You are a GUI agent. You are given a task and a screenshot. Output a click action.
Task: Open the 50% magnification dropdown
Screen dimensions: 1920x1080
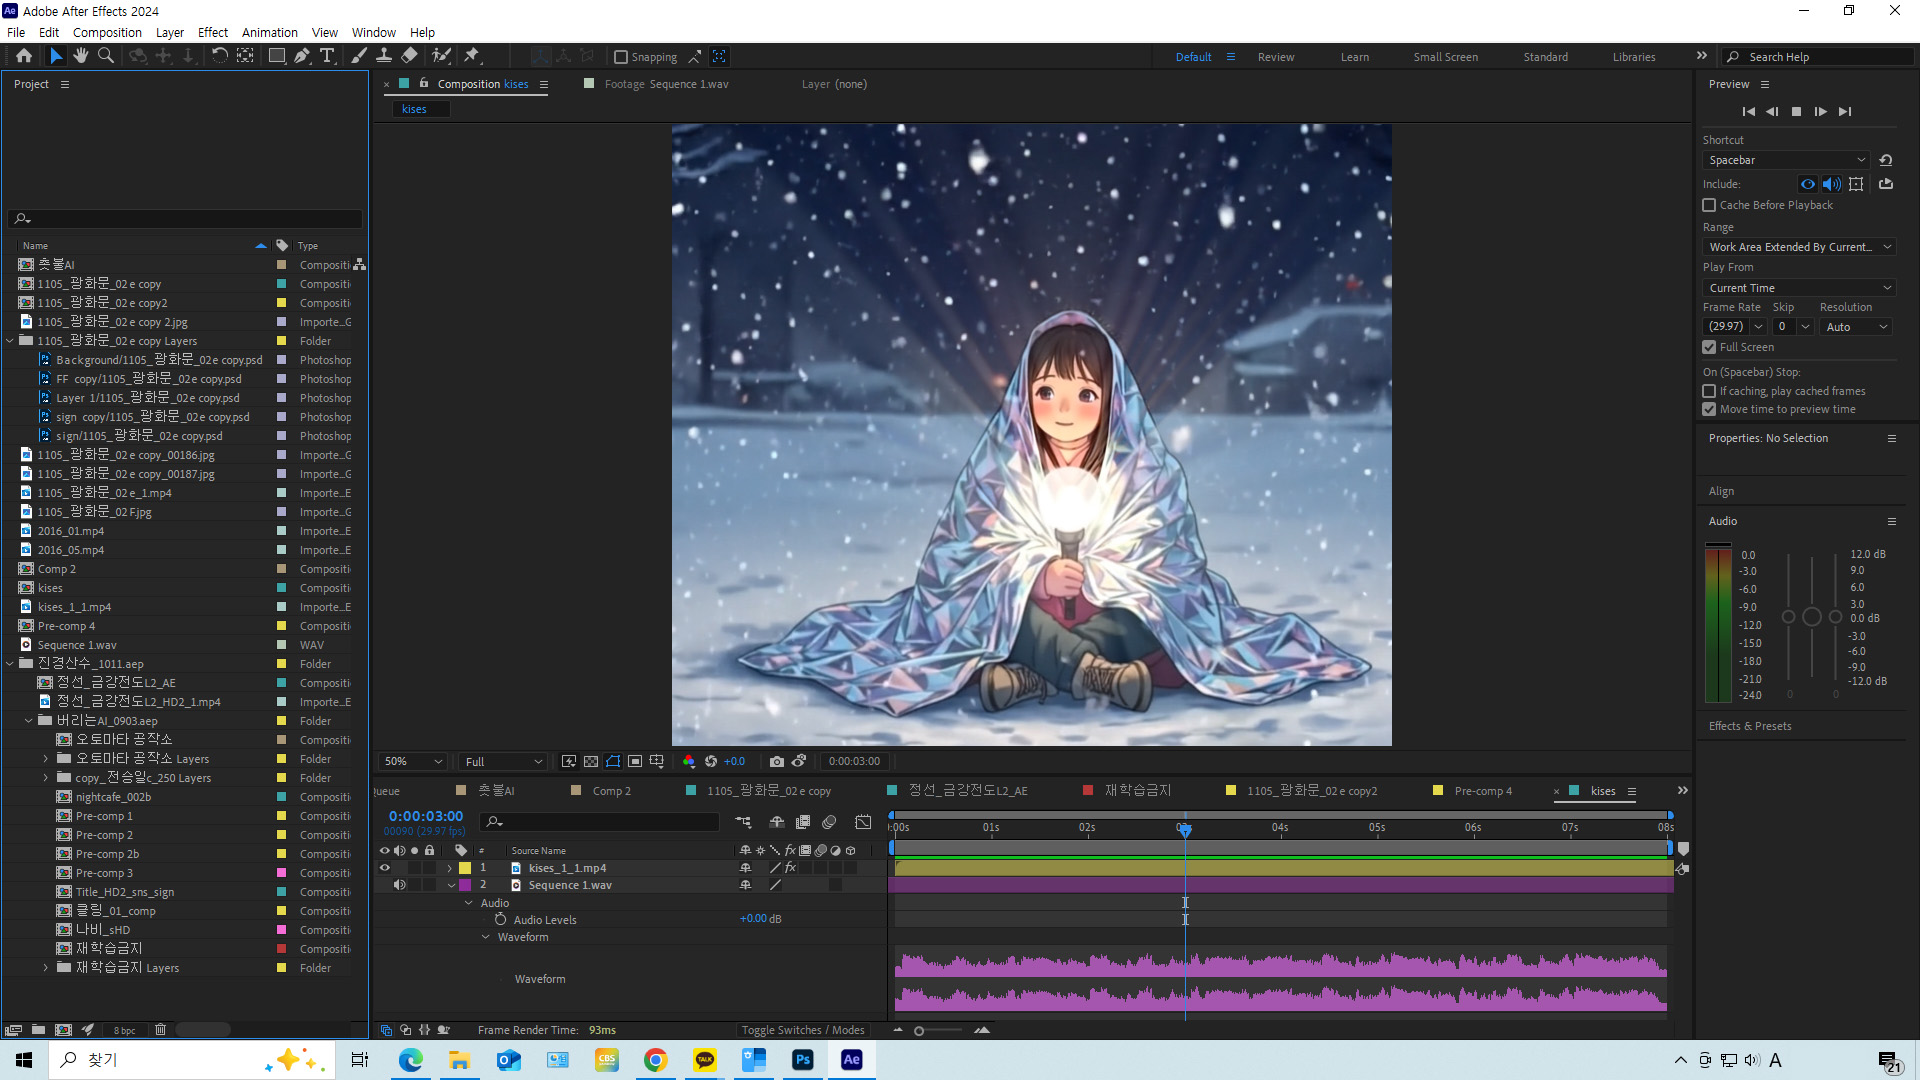(414, 761)
